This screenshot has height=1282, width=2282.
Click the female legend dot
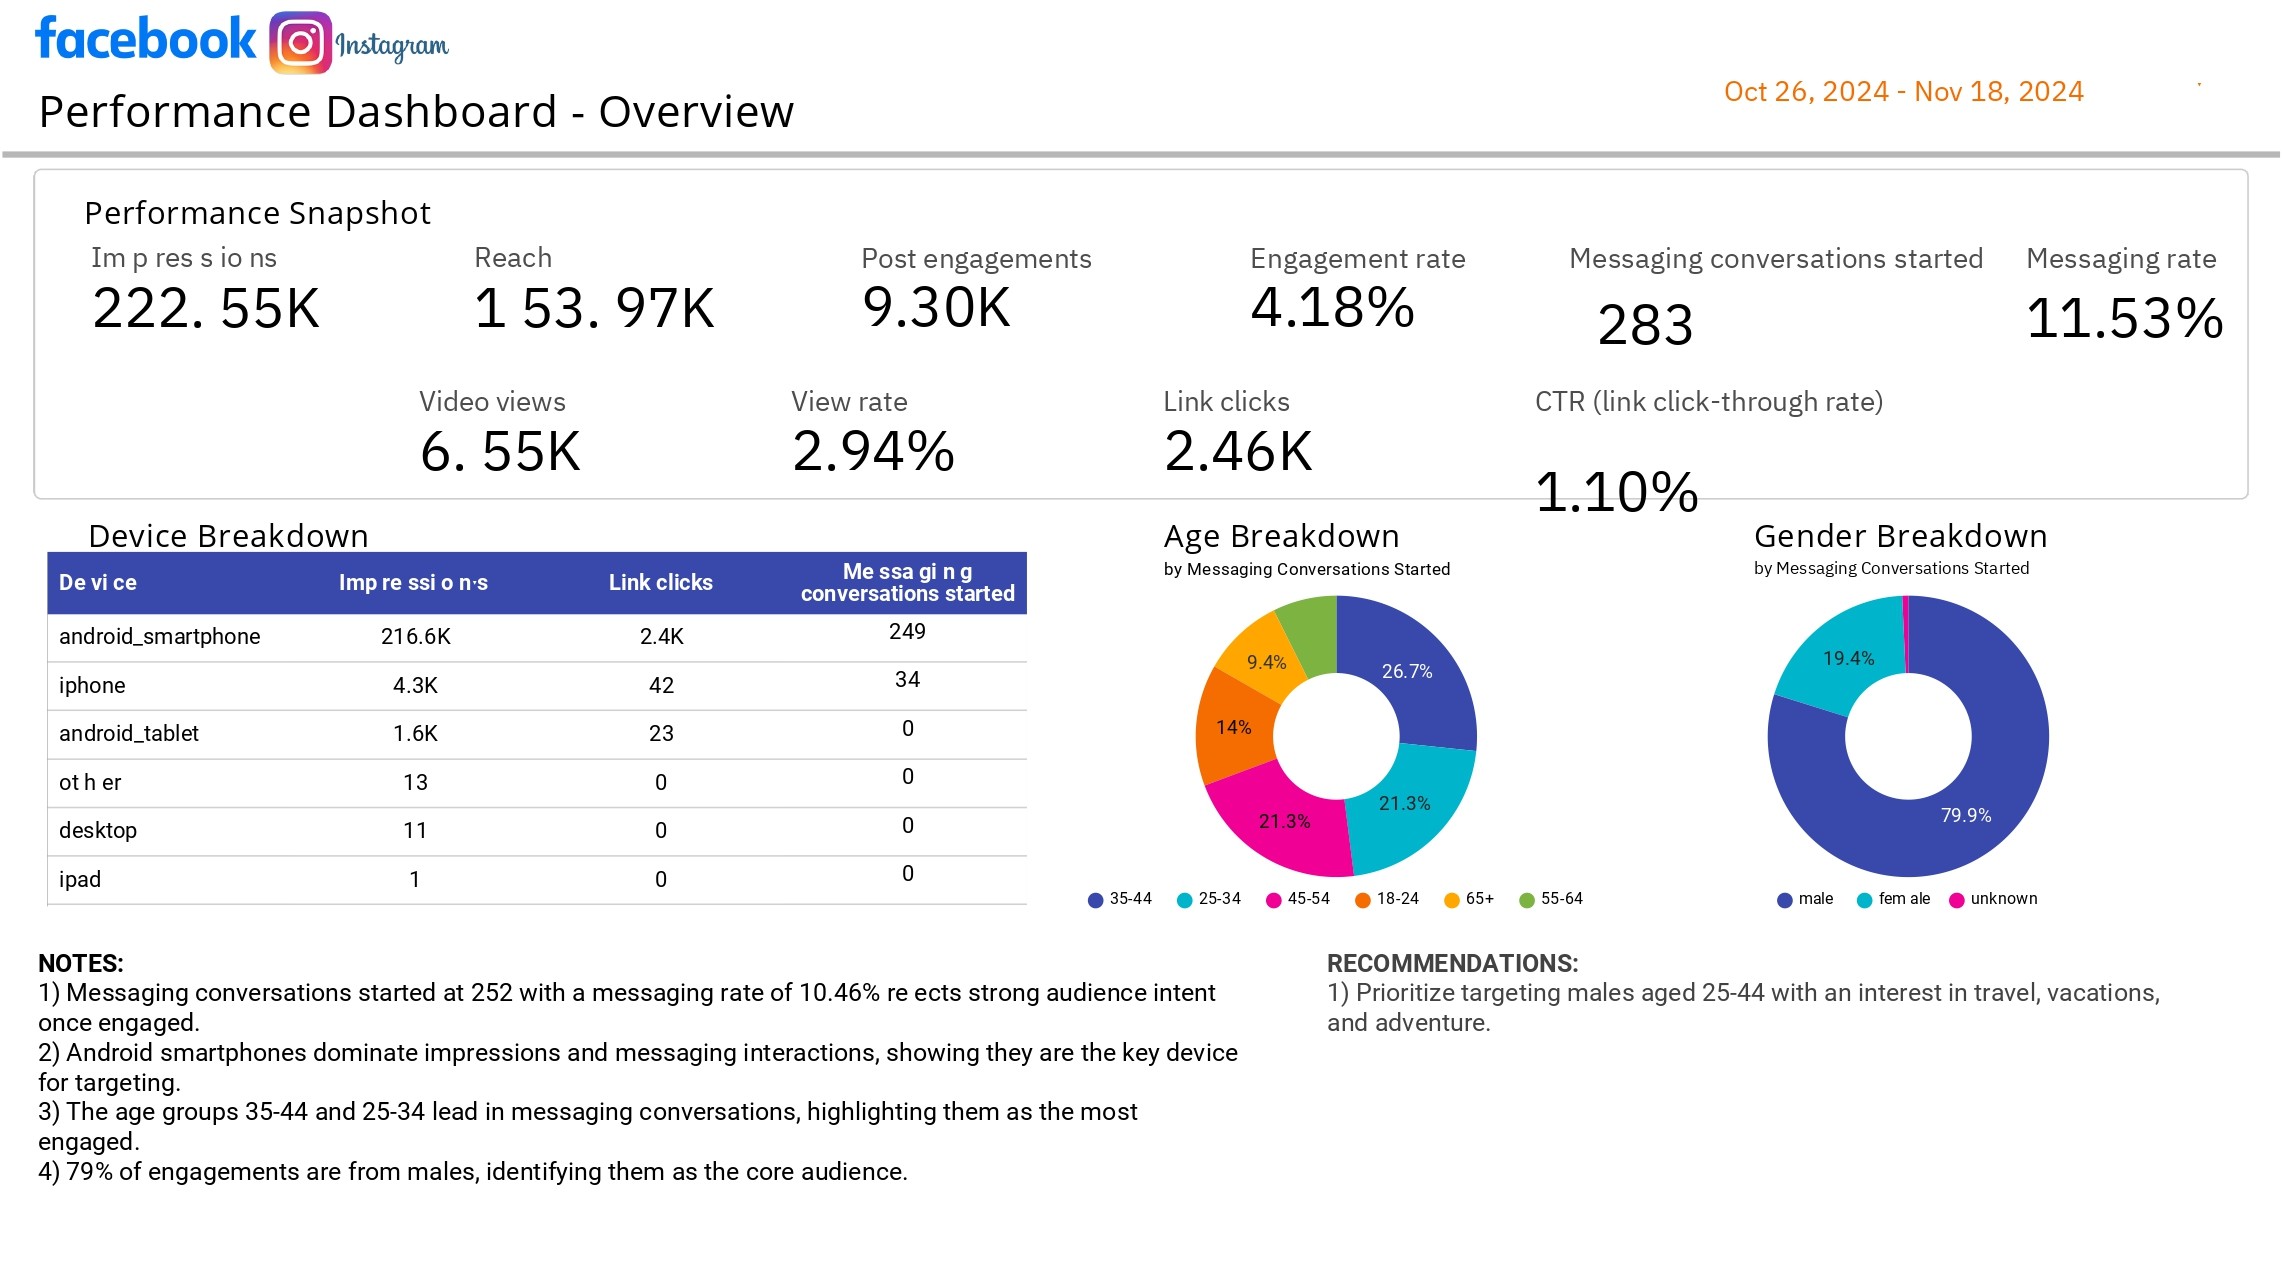1864,900
